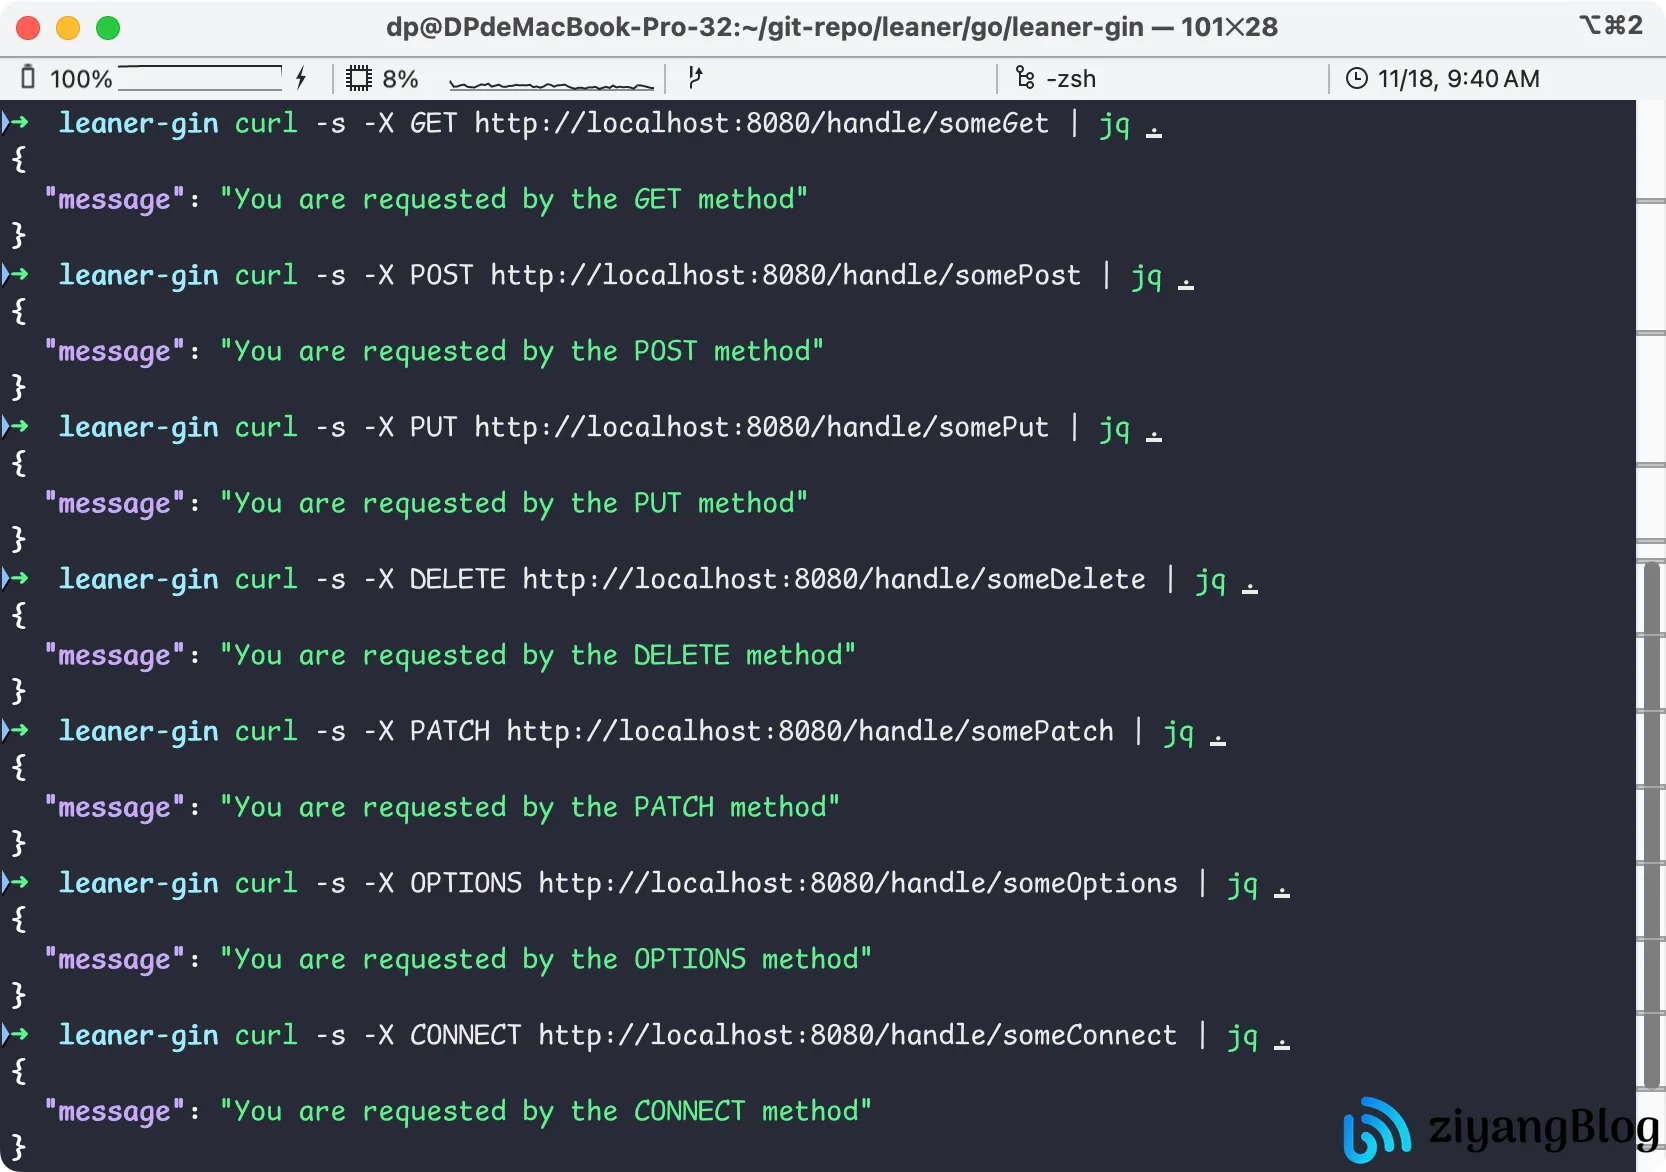The width and height of the screenshot is (1666, 1172).
Task: Click the prompt arrow before the GET command
Action: click(16, 123)
